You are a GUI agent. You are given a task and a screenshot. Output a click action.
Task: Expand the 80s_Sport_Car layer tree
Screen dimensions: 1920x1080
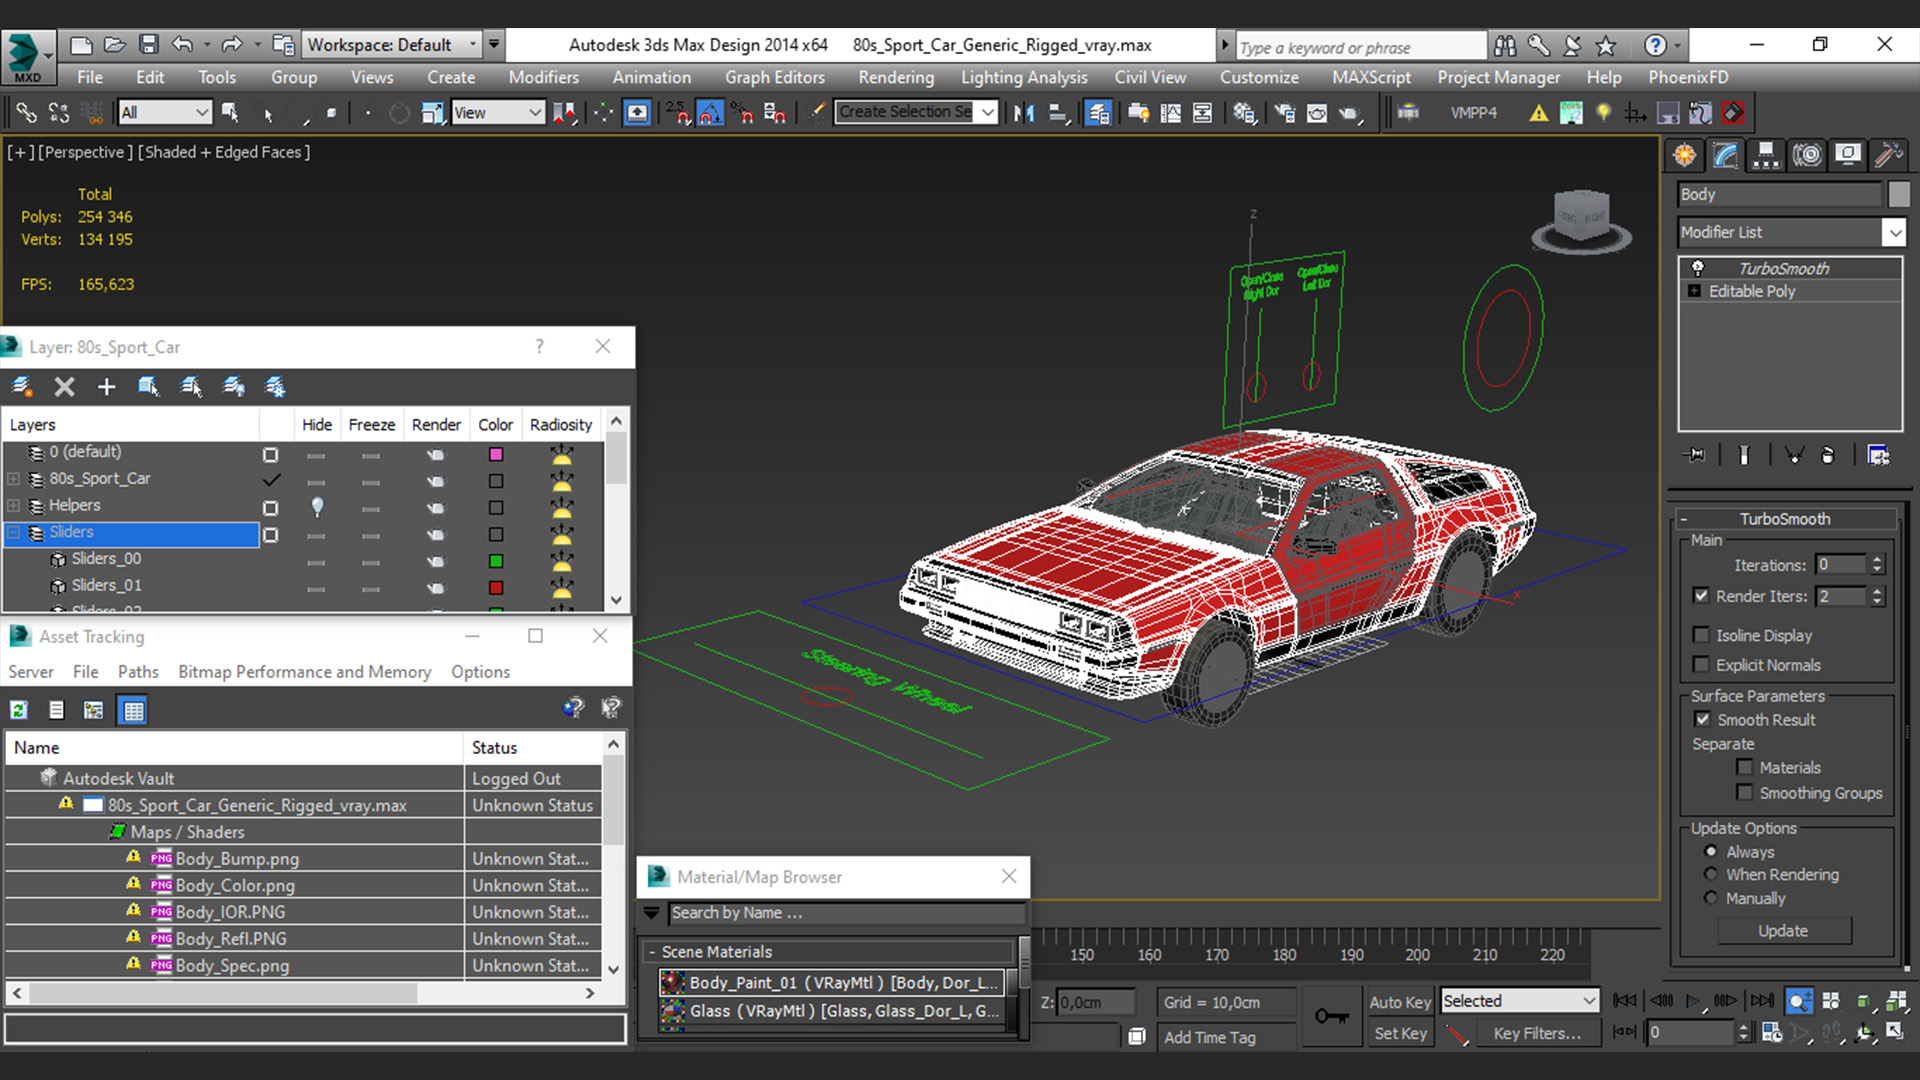click(x=14, y=479)
